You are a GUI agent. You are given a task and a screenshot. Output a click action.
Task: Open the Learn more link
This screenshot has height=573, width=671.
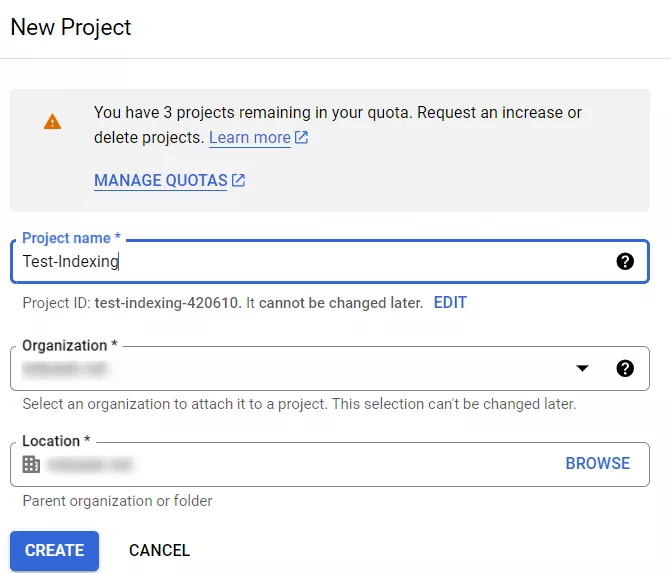(x=249, y=138)
